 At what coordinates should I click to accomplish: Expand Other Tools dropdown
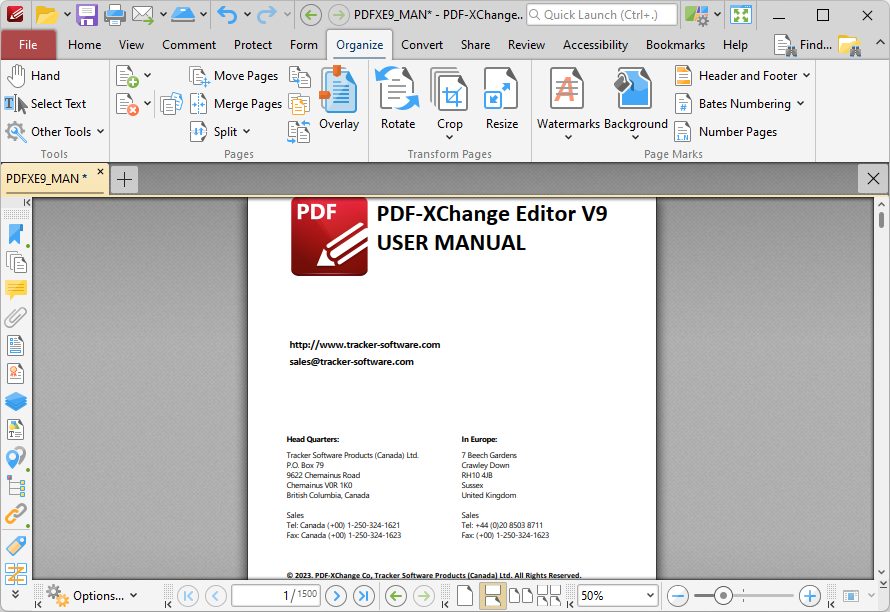(x=100, y=132)
